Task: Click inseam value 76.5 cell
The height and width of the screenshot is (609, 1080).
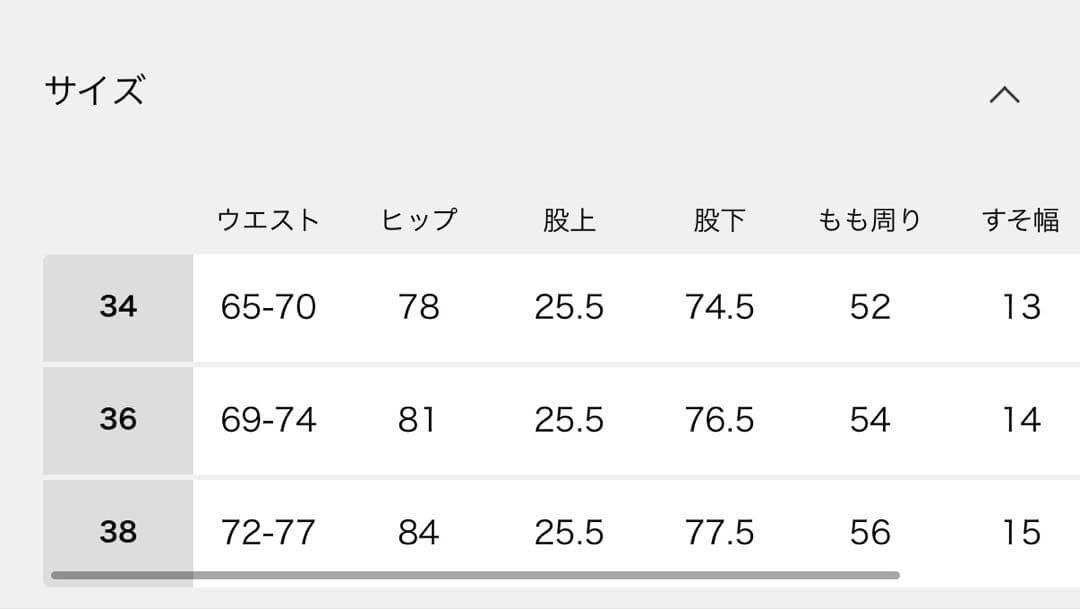Action: pyautogui.click(x=719, y=420)
